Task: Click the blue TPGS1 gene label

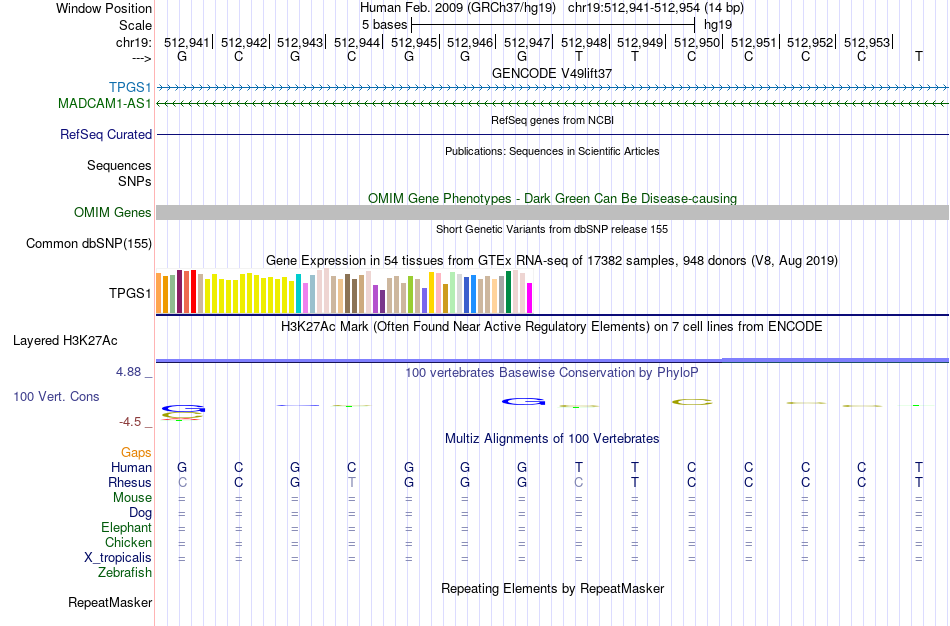Action: pos(130,87)
